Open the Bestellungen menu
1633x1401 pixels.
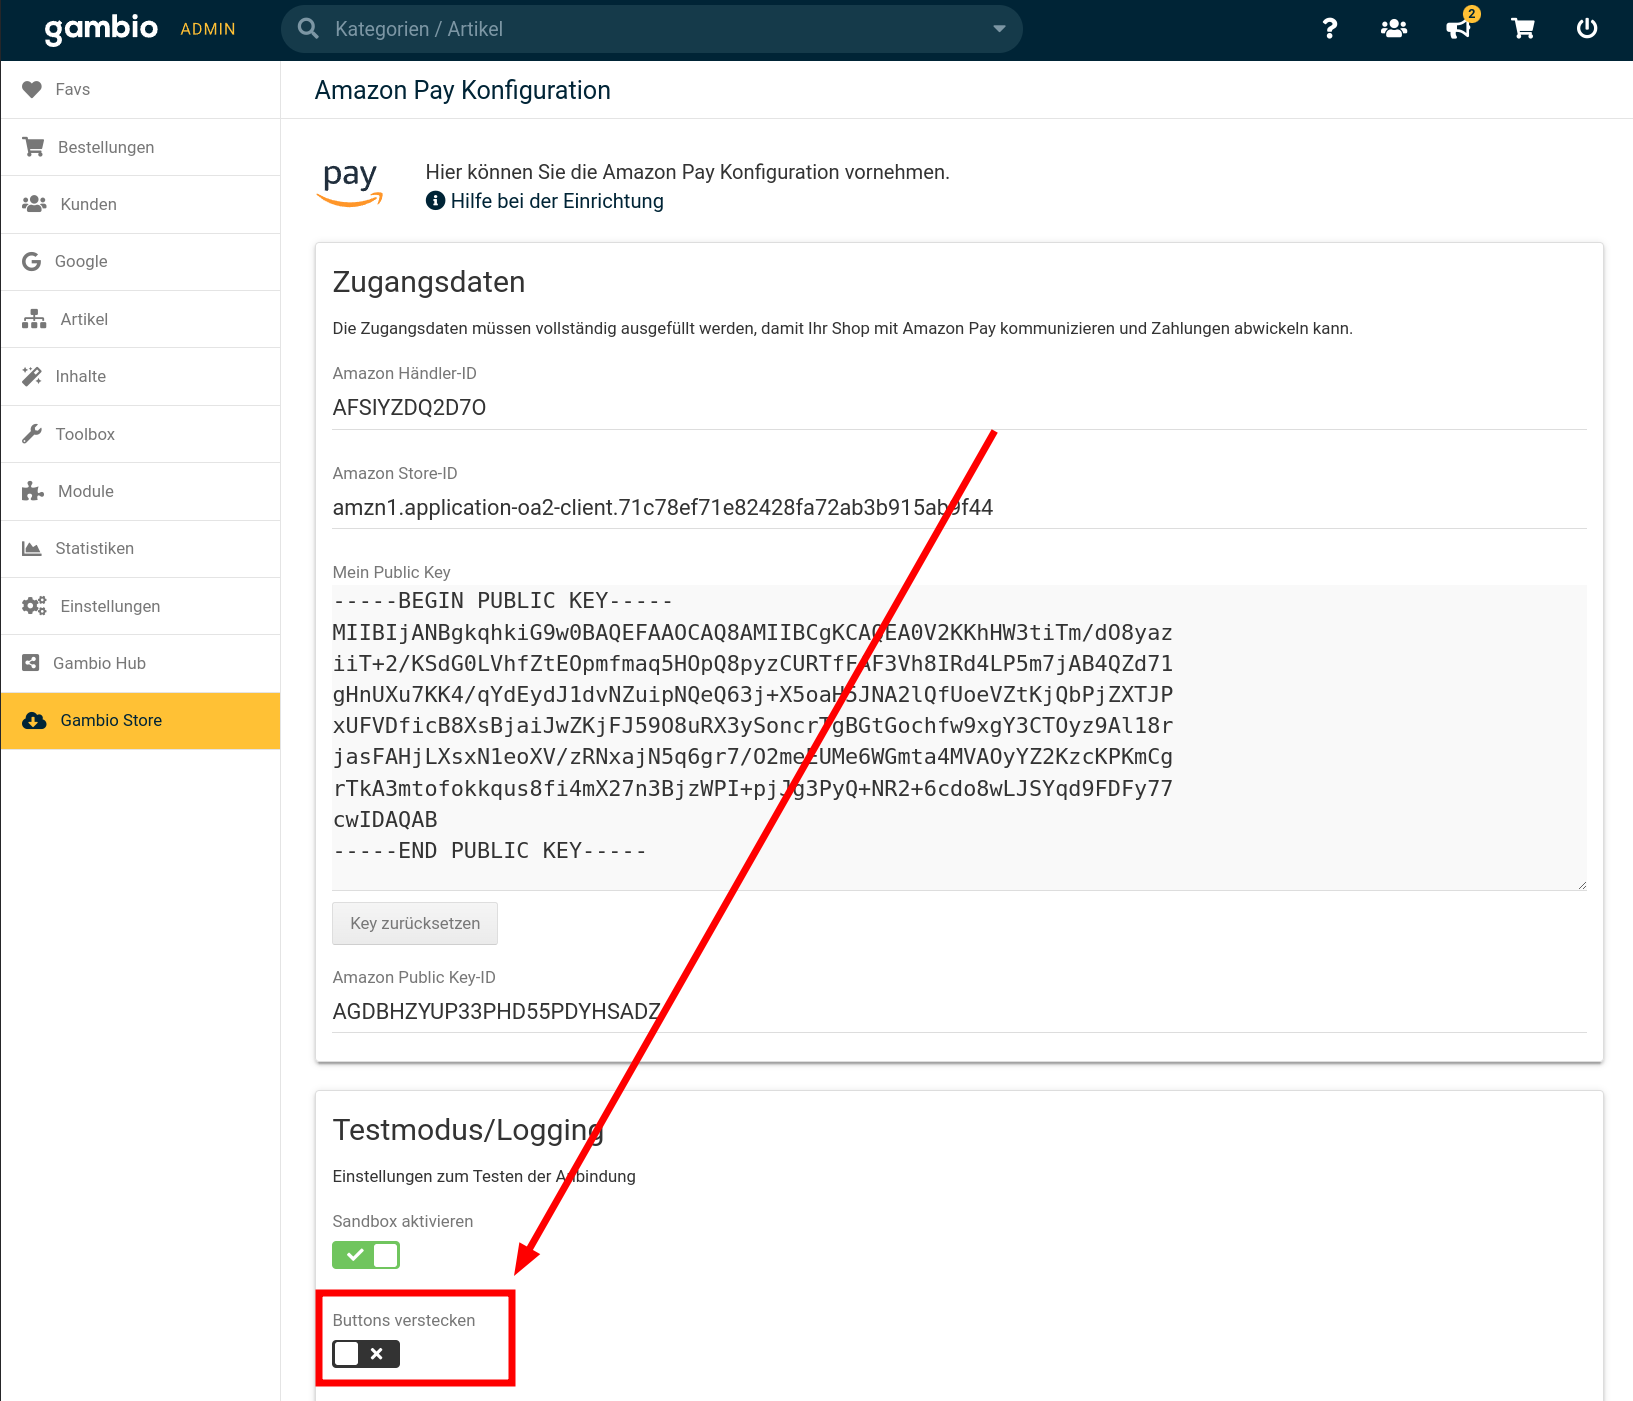106,147
